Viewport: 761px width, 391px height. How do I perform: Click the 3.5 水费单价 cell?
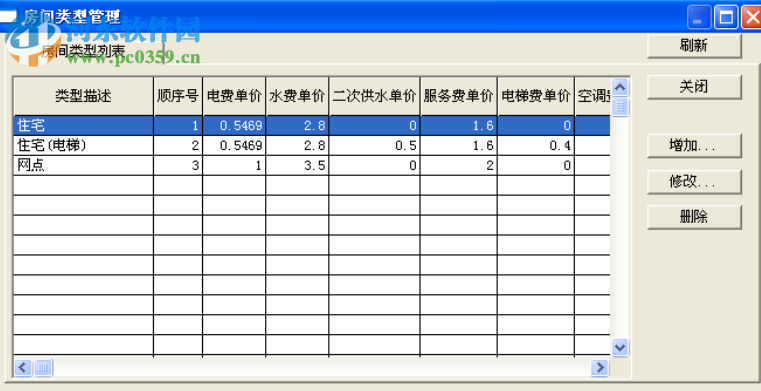pos(298,165)
